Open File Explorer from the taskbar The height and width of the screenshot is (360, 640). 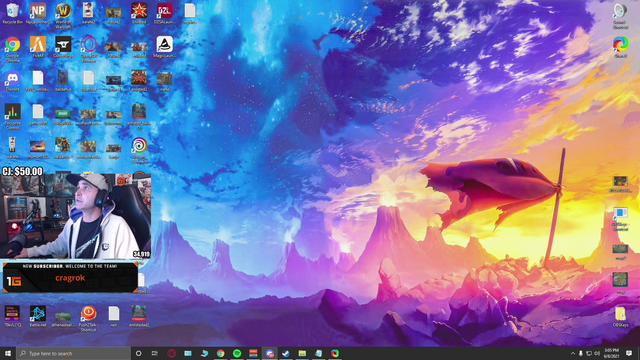(302, 353)
